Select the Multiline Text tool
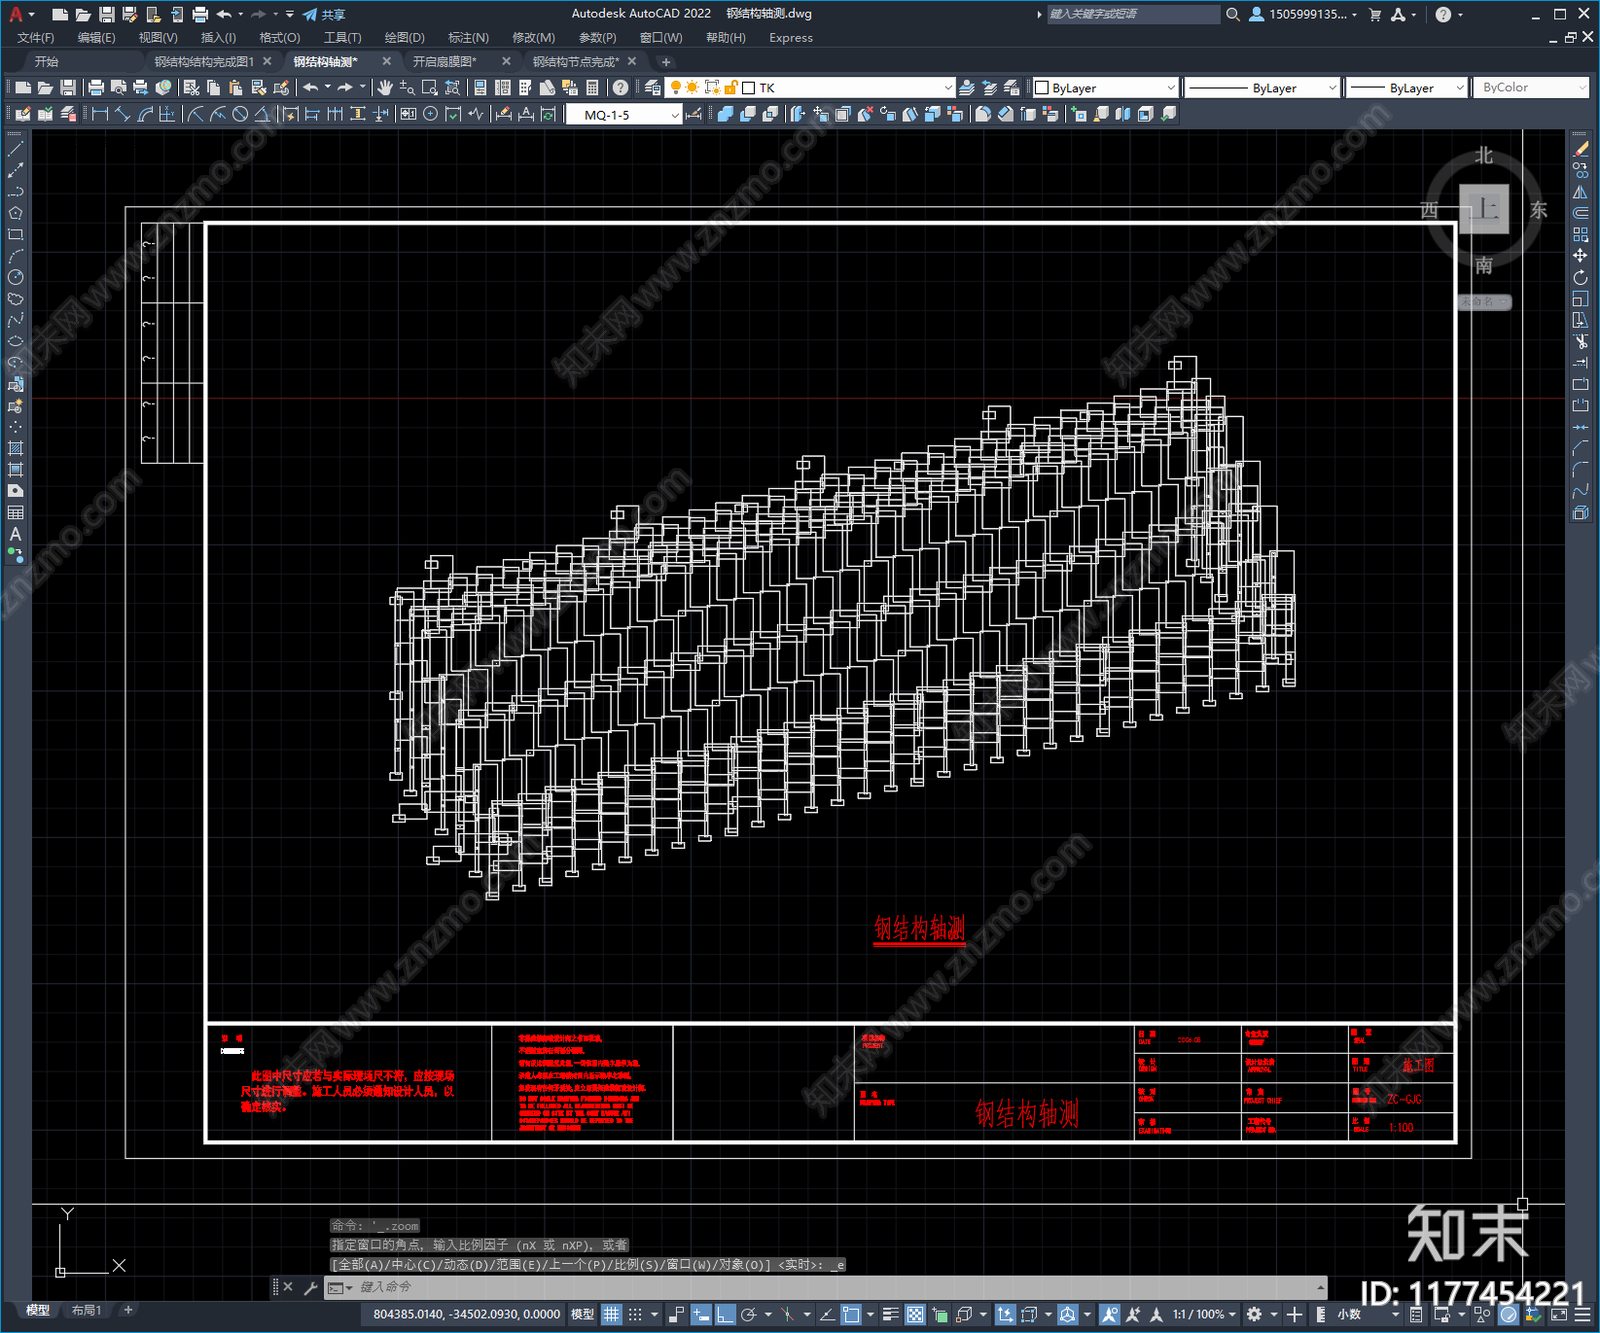The image size is (1600, 1333). click(15, 534)
